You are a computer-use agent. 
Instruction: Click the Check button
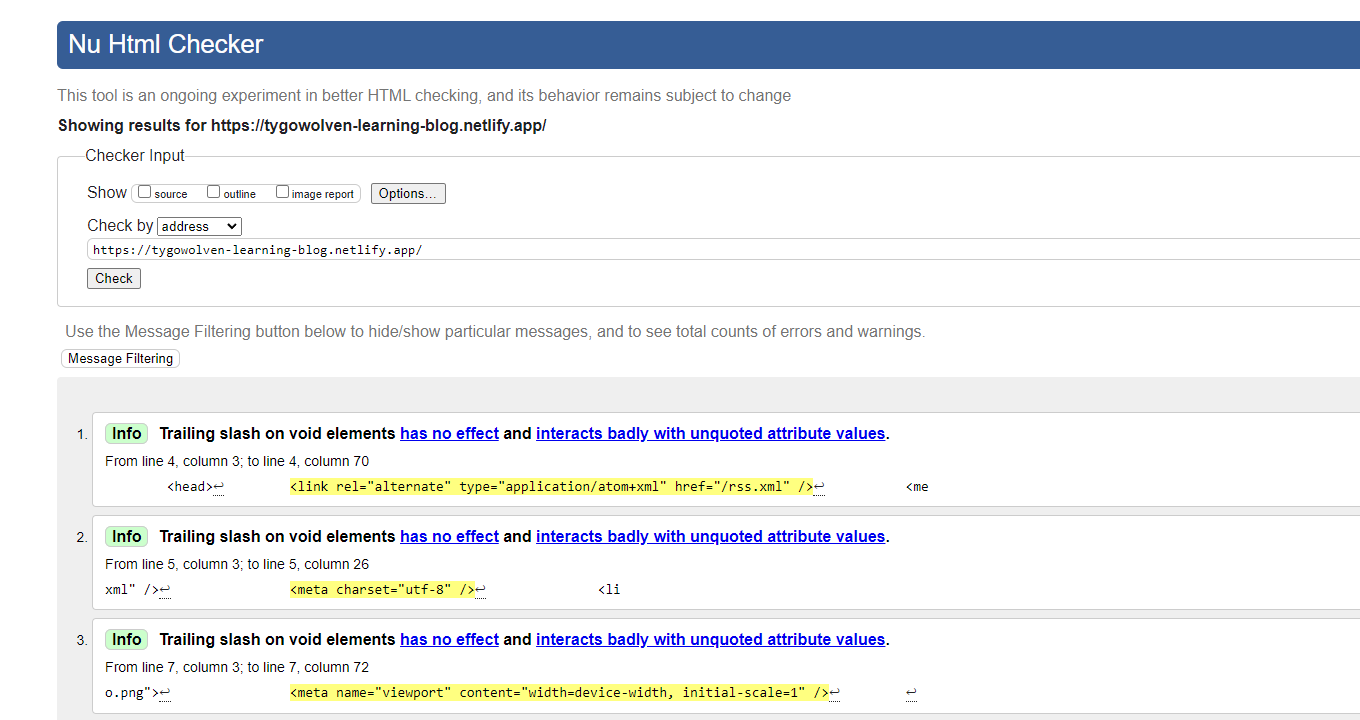pyautogui.click(x=114, y=278)
